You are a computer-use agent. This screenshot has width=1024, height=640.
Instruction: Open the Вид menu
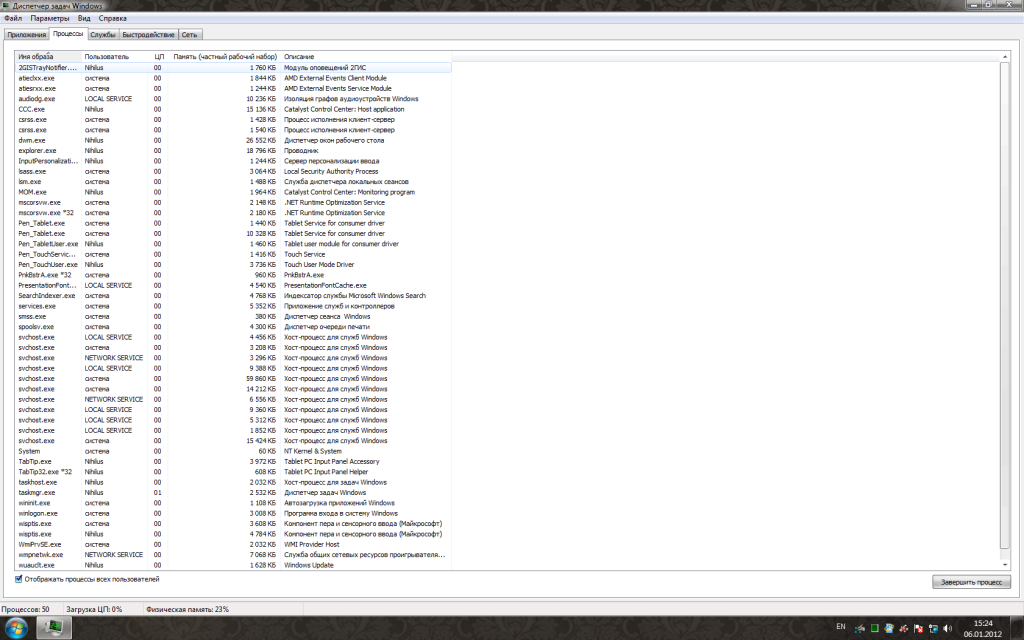[84, 18]
